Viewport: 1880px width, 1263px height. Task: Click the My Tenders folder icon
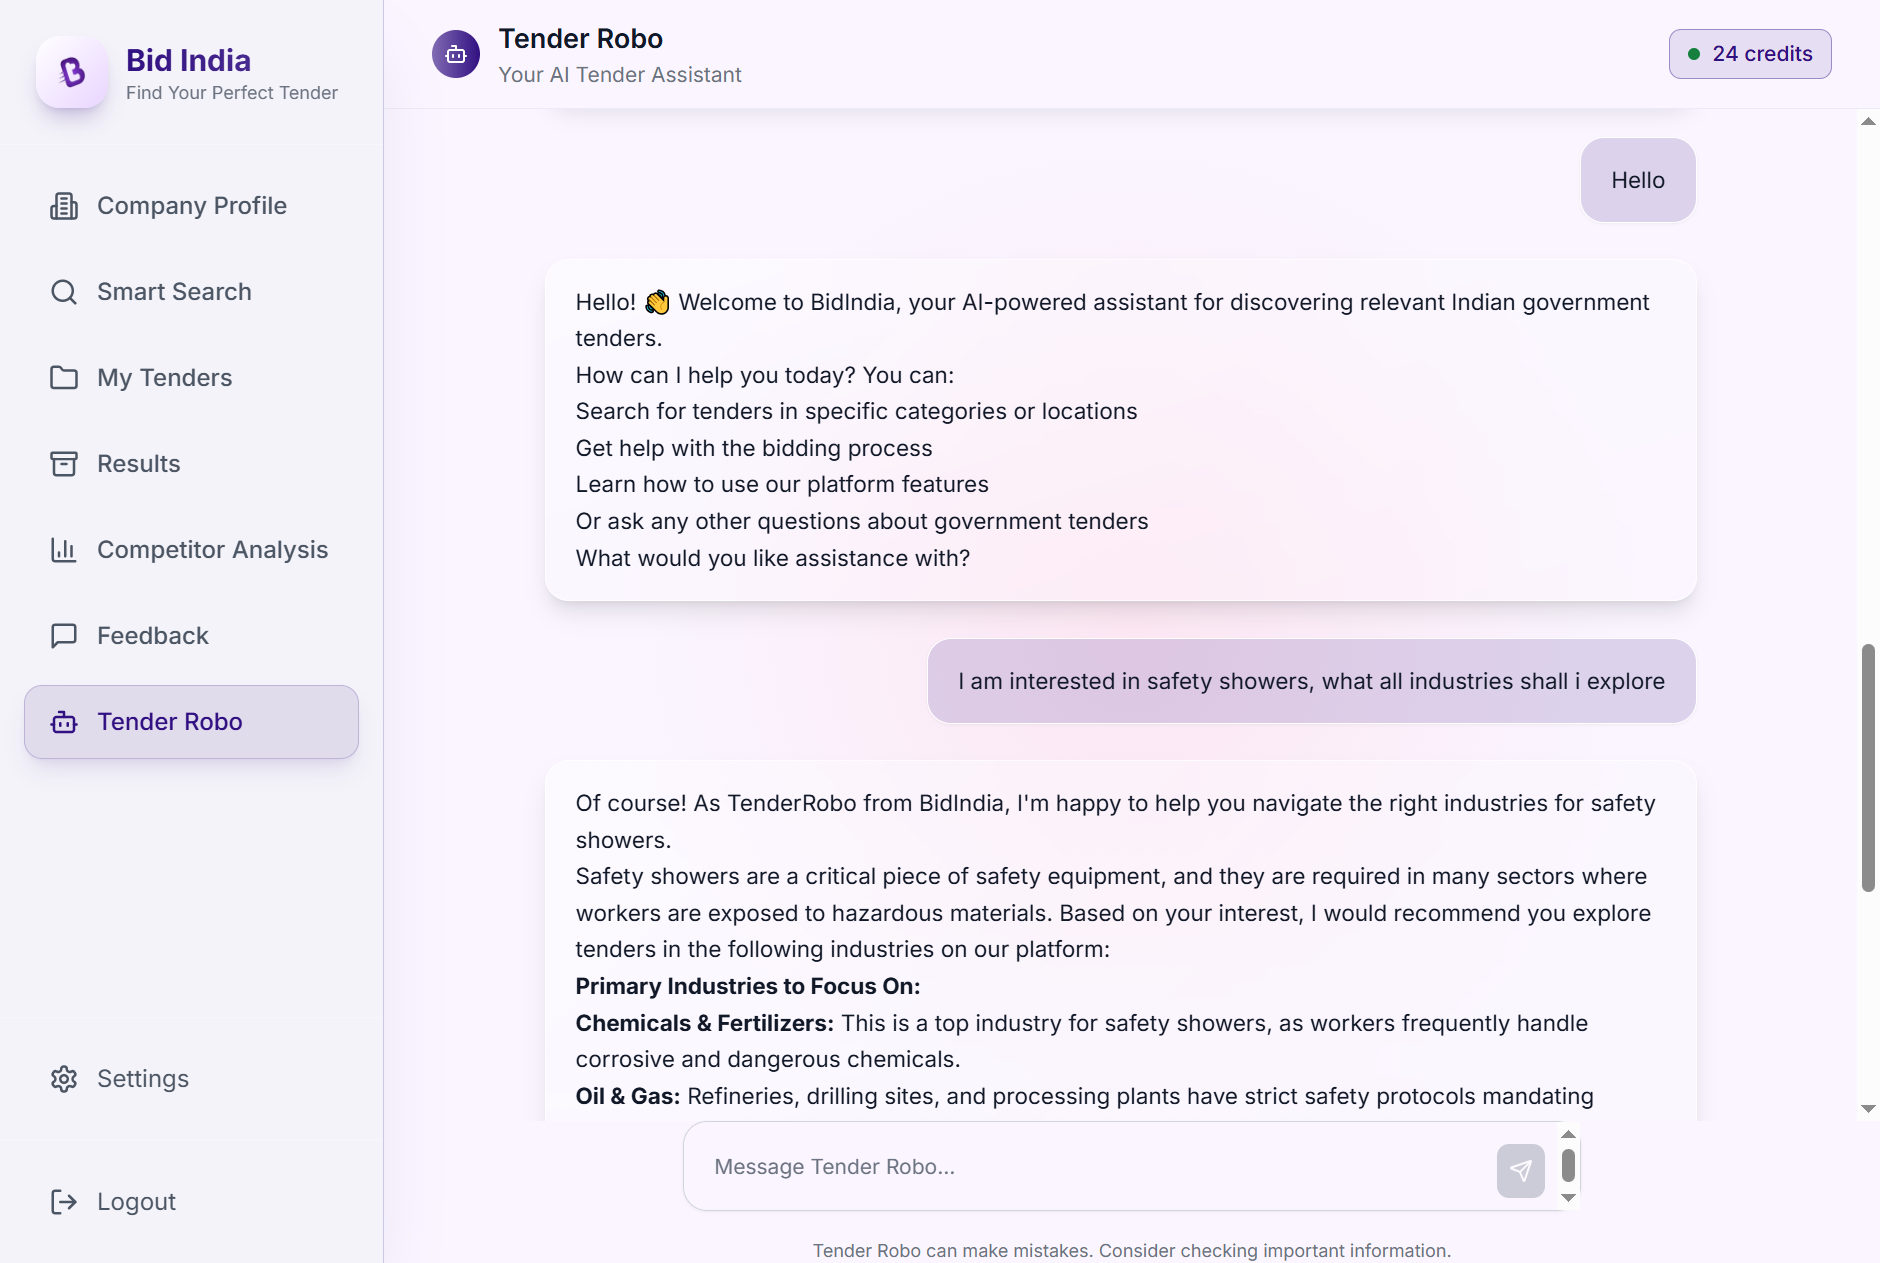(x=64, y=378)
